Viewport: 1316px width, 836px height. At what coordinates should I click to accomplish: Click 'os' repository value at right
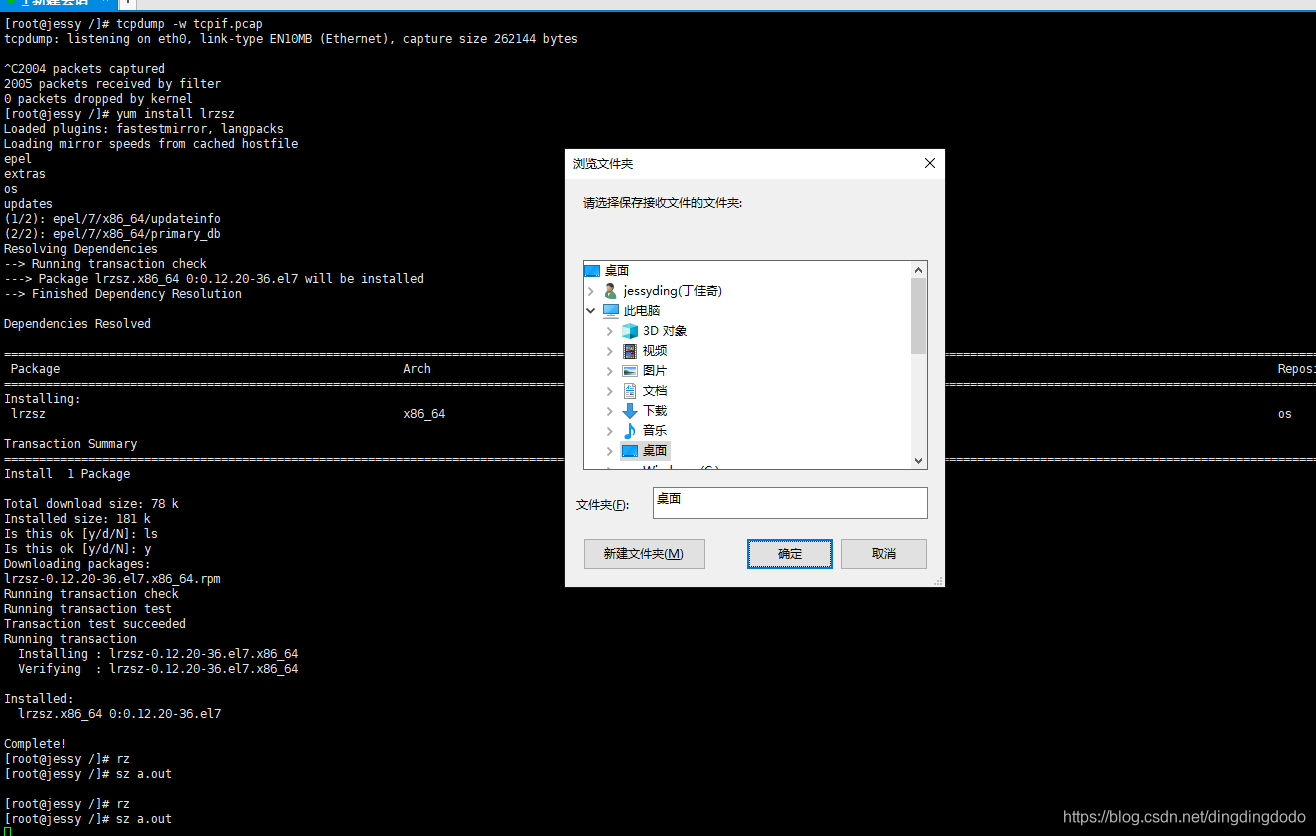pos(1285,414)
